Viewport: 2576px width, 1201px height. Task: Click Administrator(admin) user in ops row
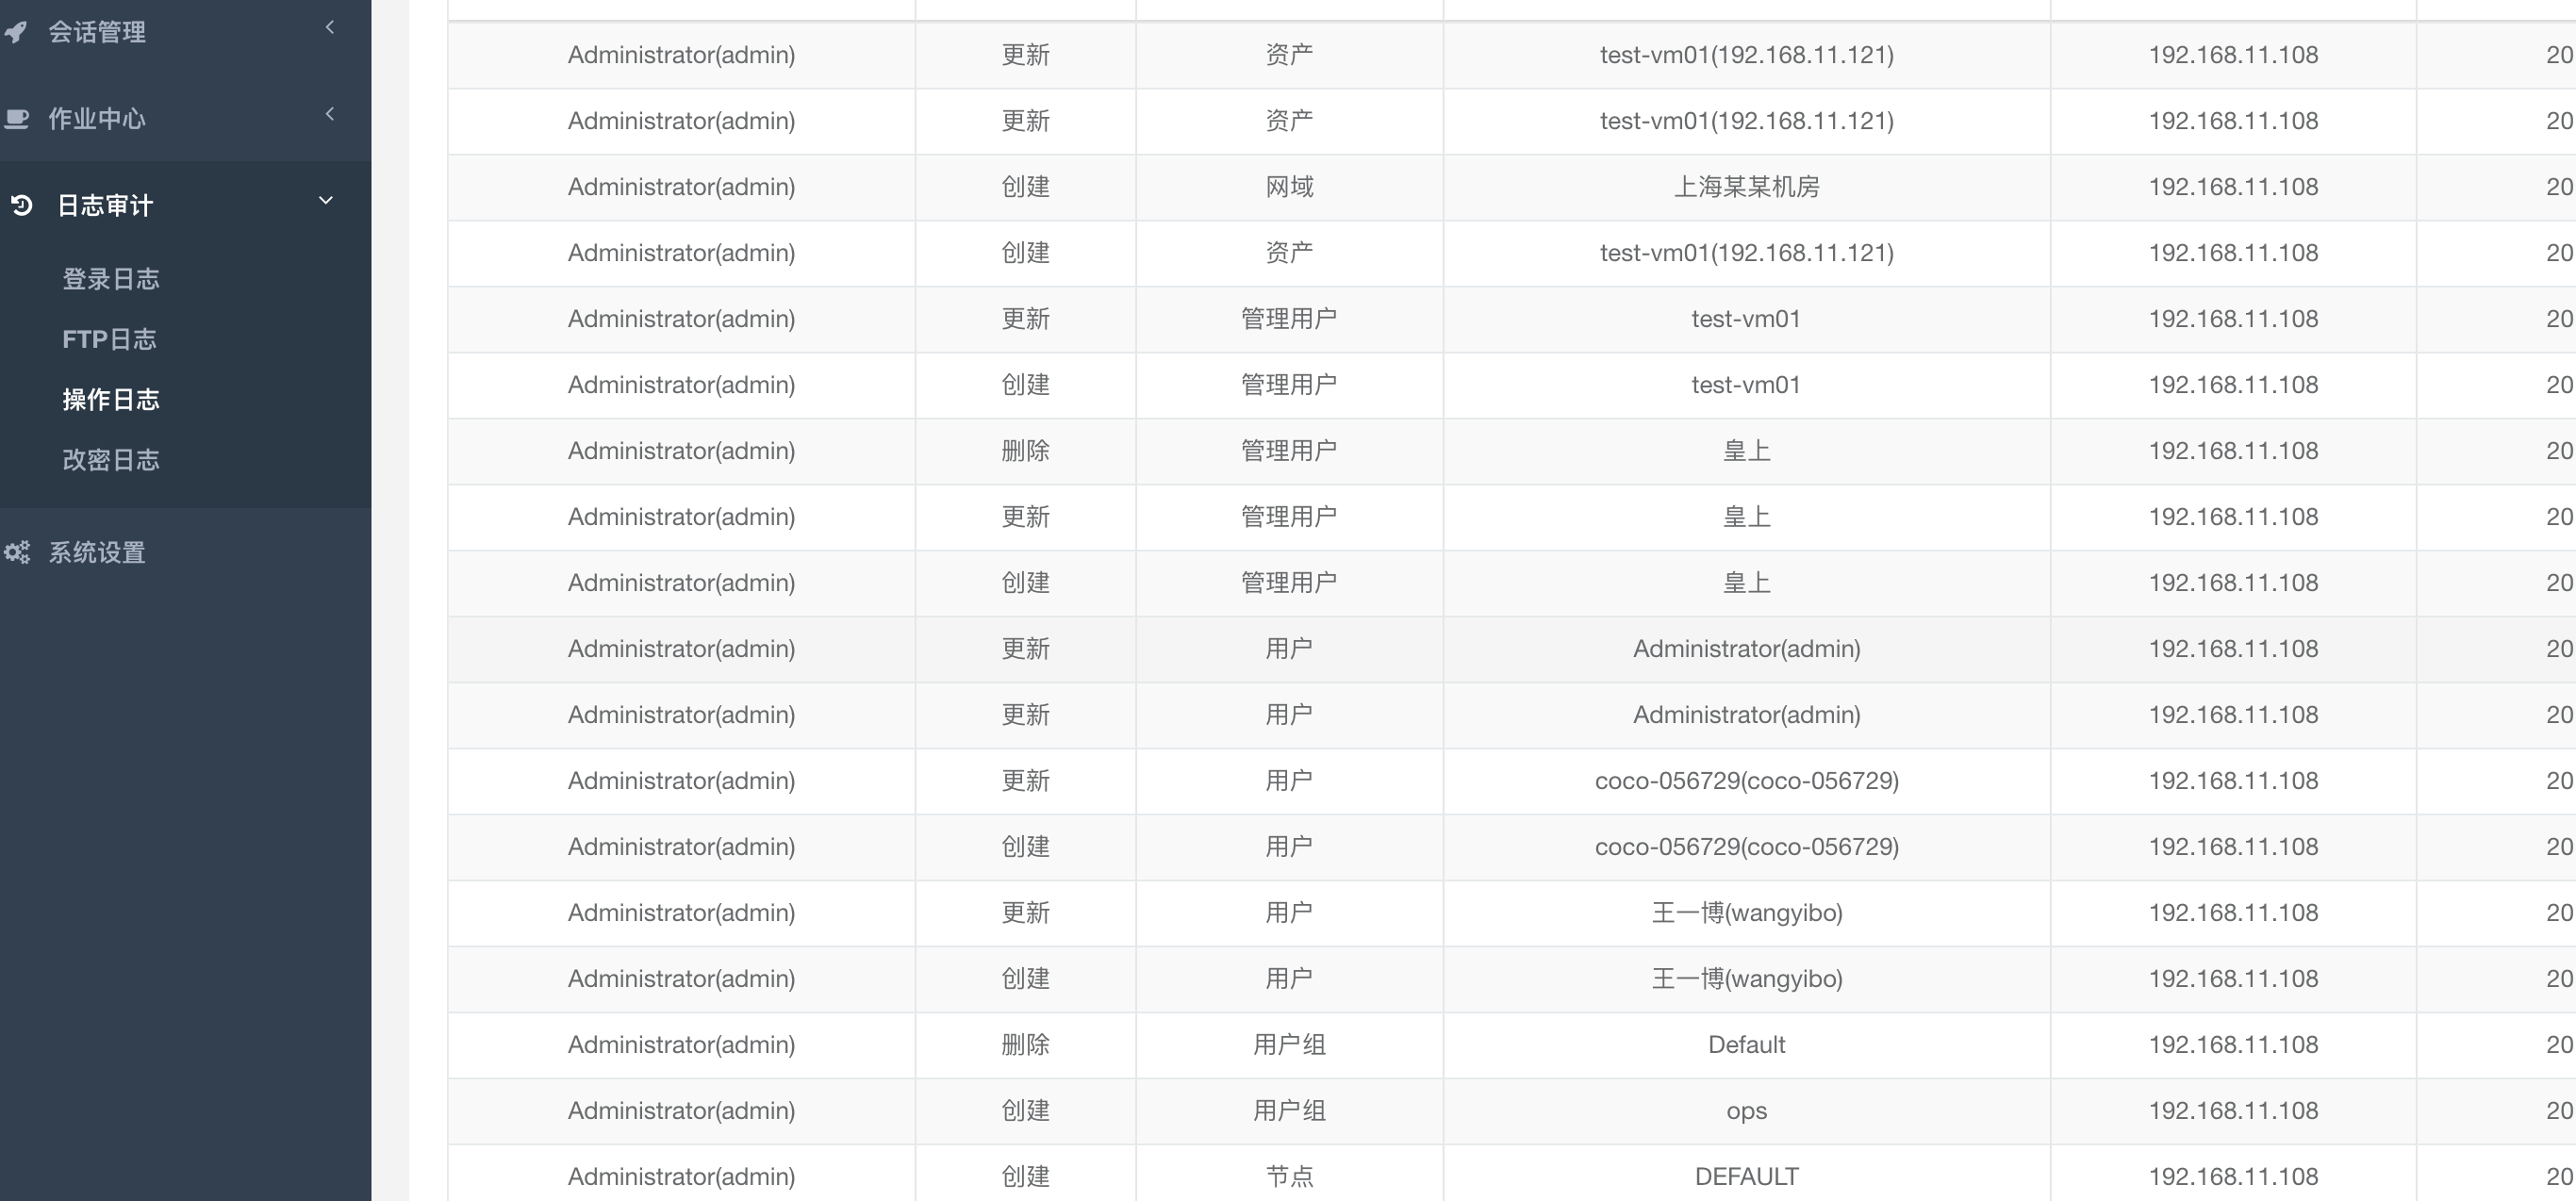(682, 1111)
